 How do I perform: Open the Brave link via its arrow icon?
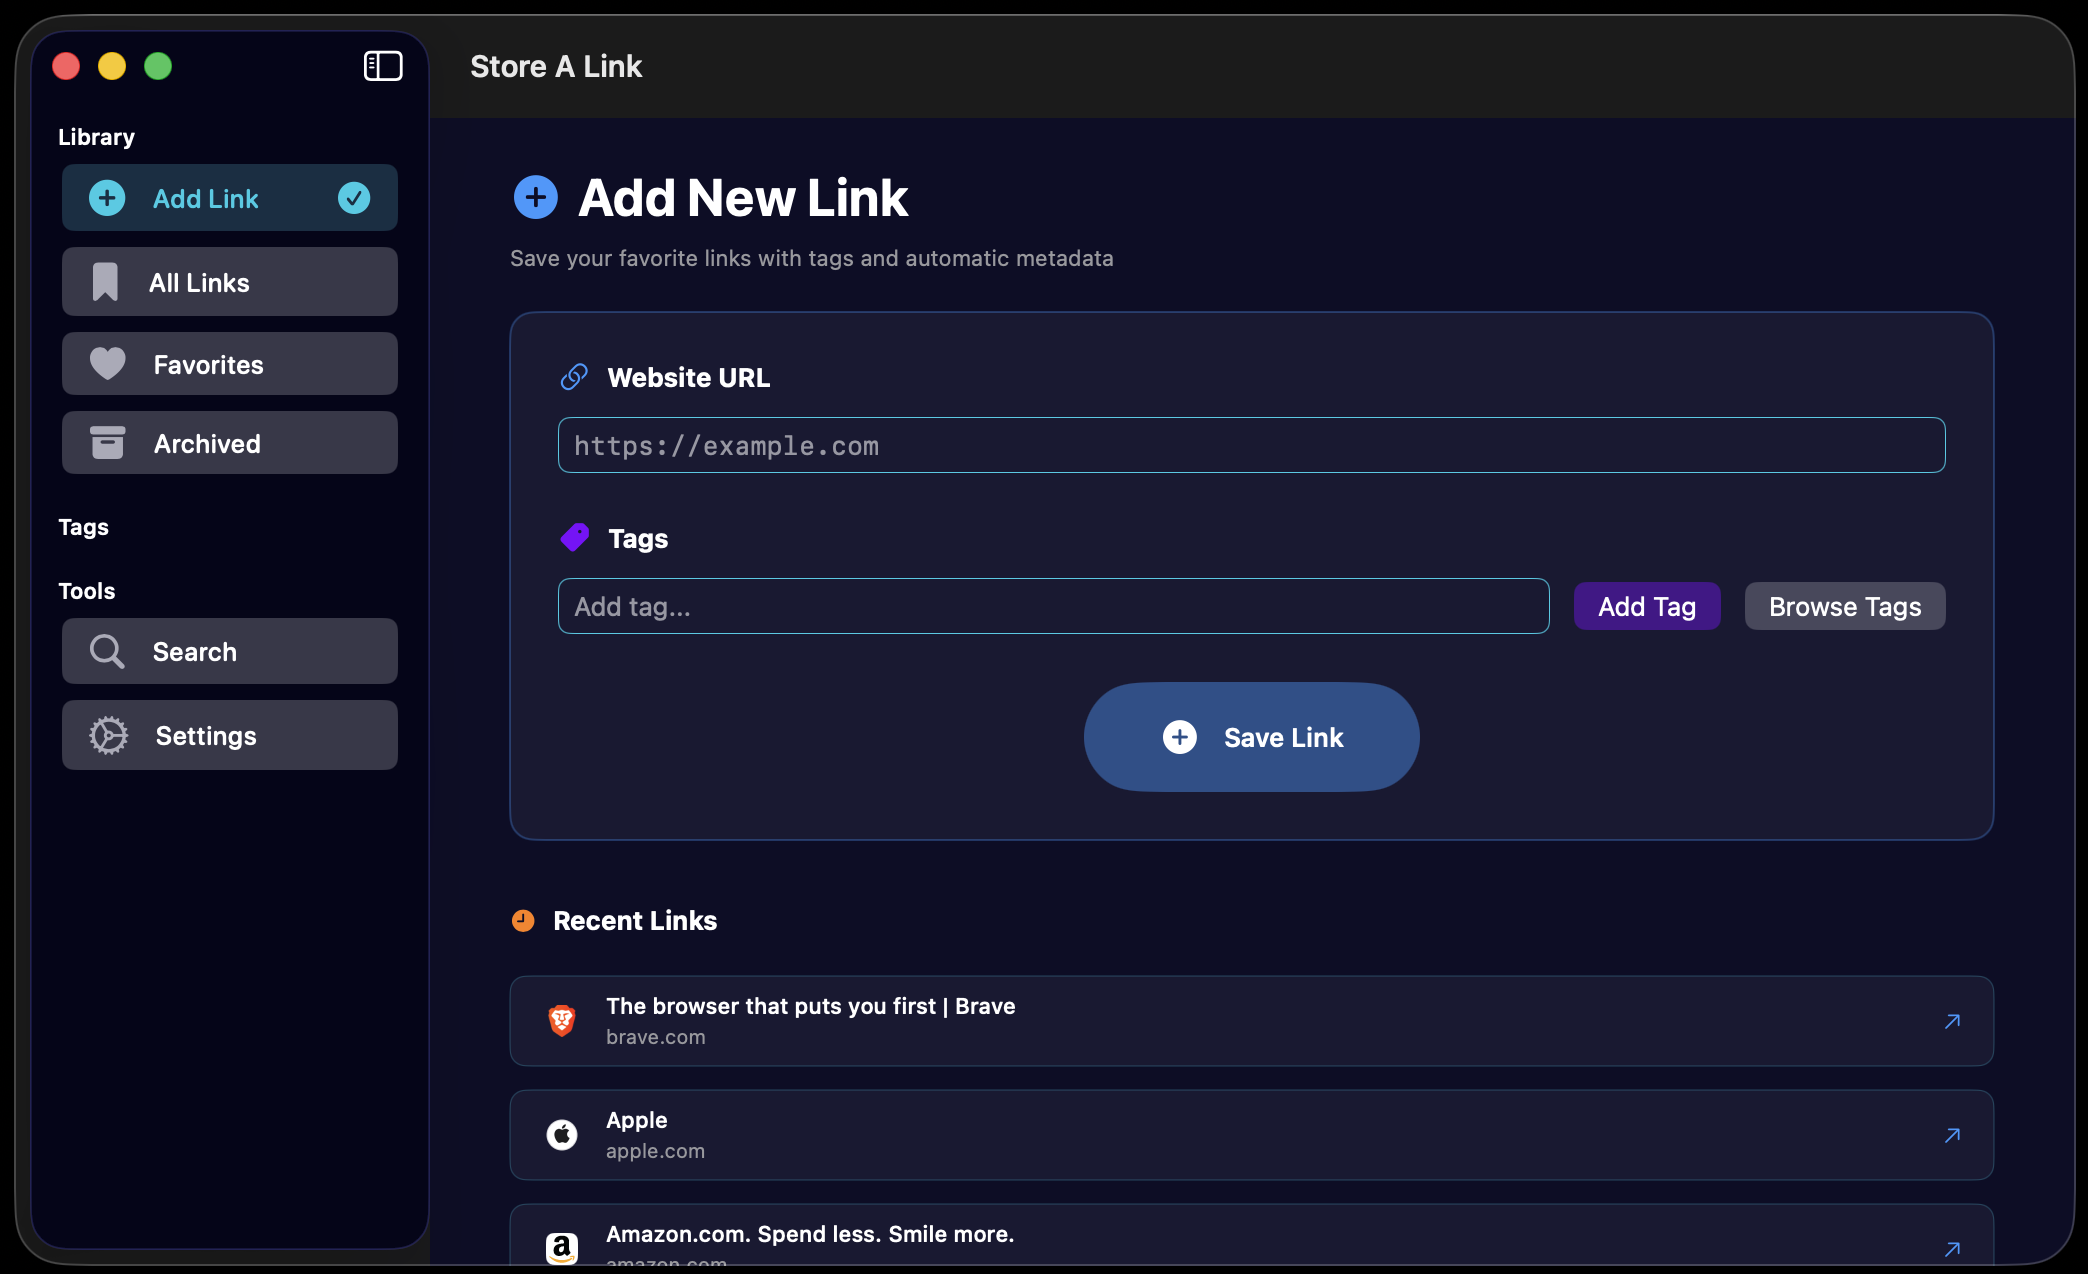1952,1021
